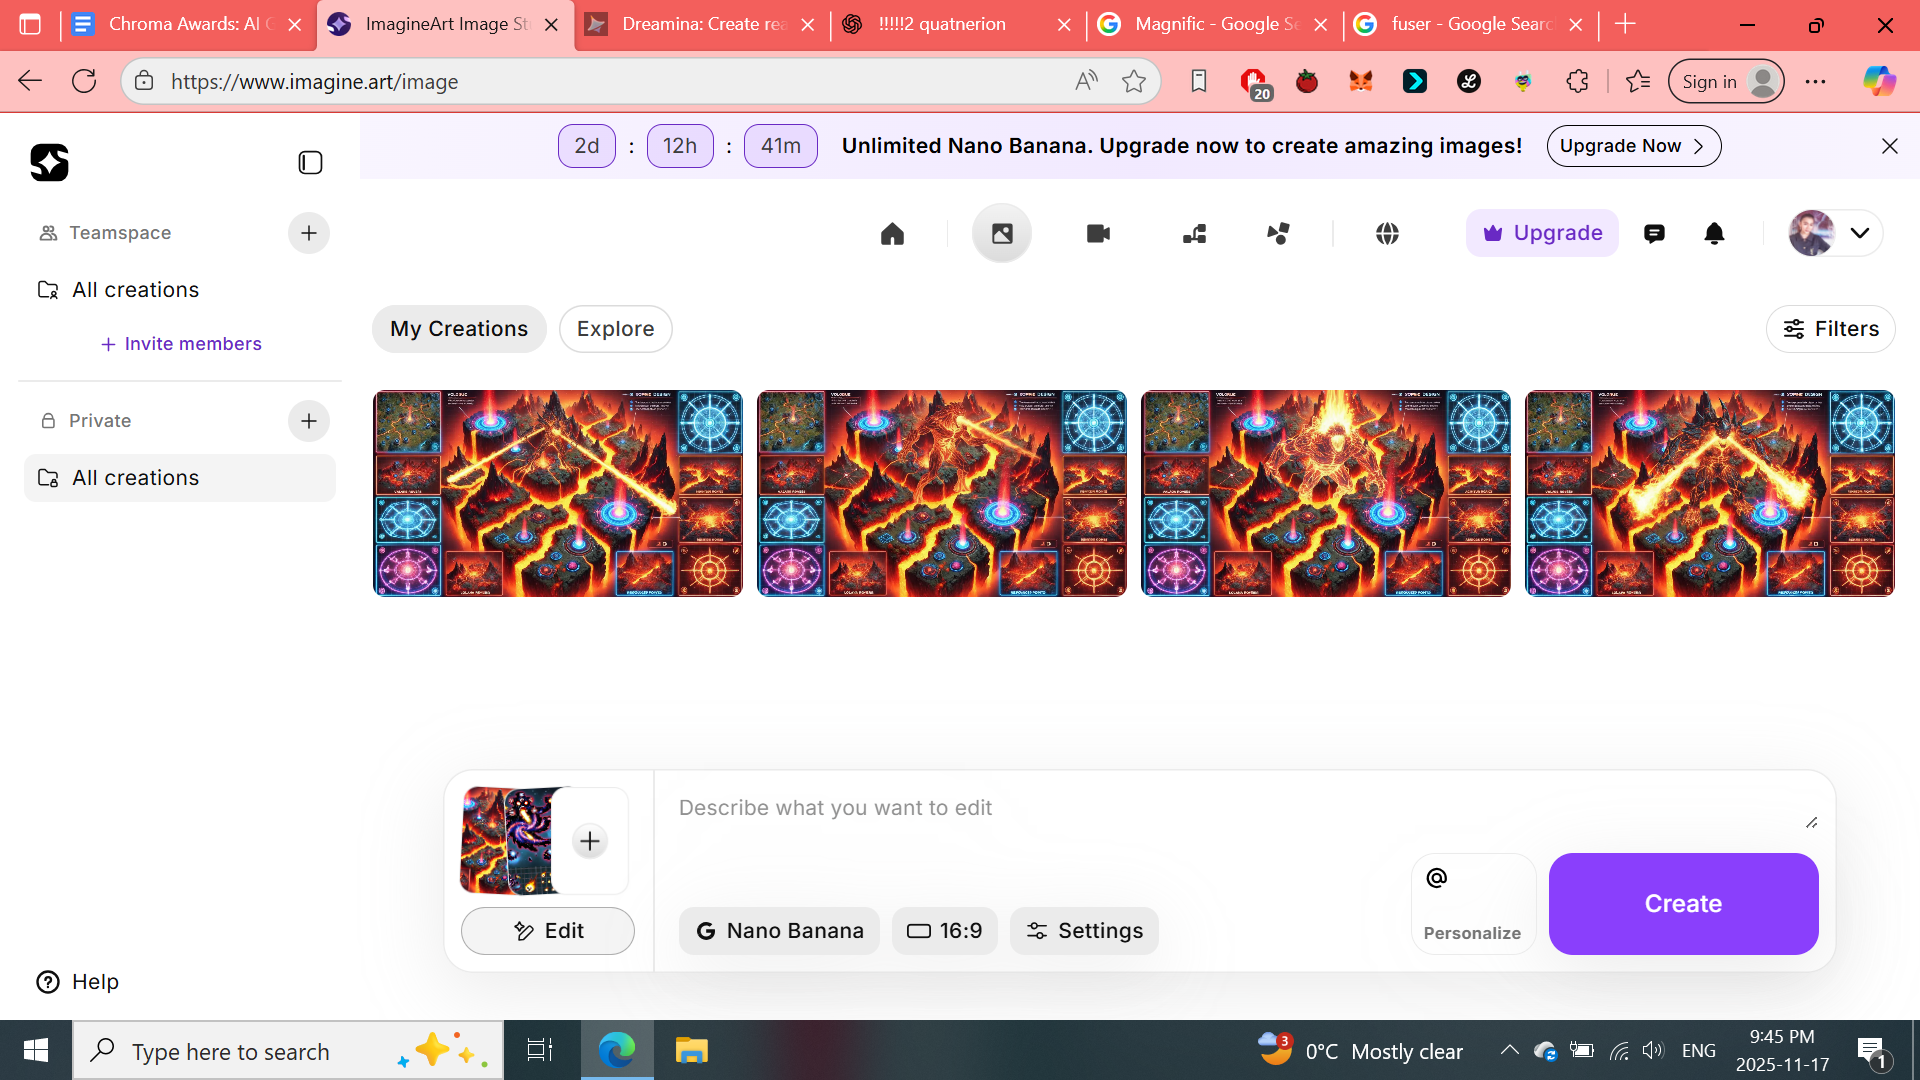Screen dimensions: 1920x1080
Task: Open the third generated lava map thumbnail
Action: 1325,493
